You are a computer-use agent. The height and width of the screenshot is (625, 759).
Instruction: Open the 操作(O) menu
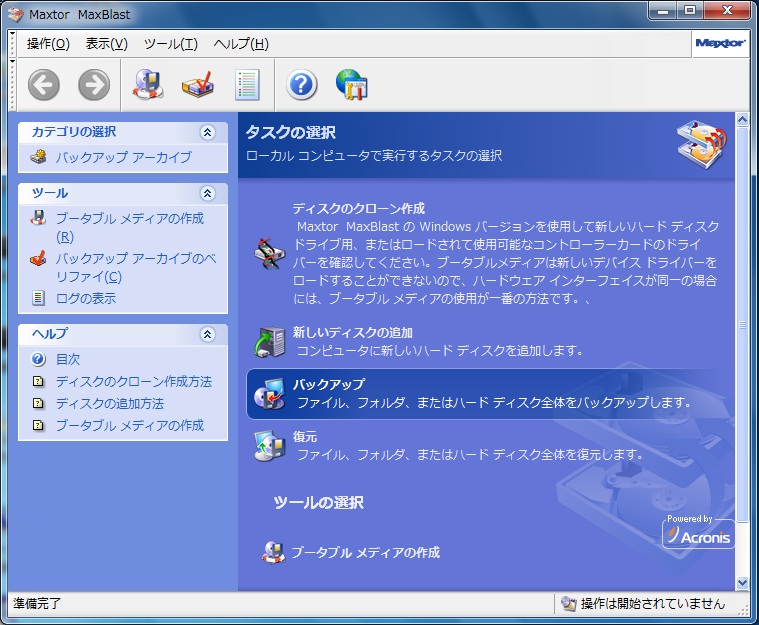coord(48,44)
